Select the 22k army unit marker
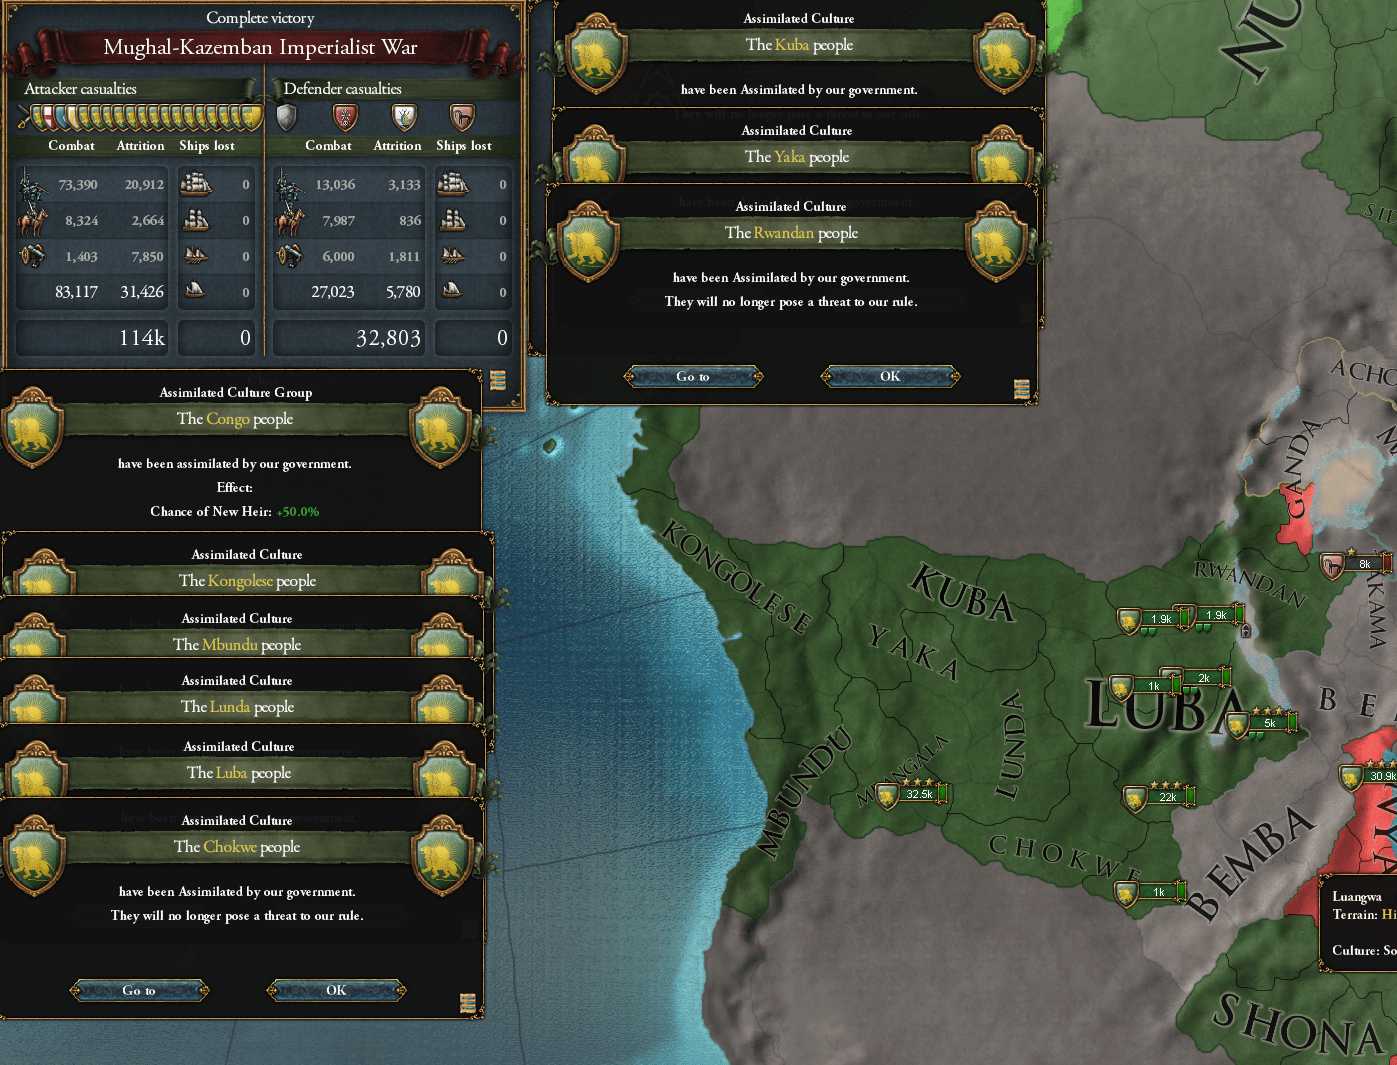1397x1065 pixels. [x=1165, y=797]
